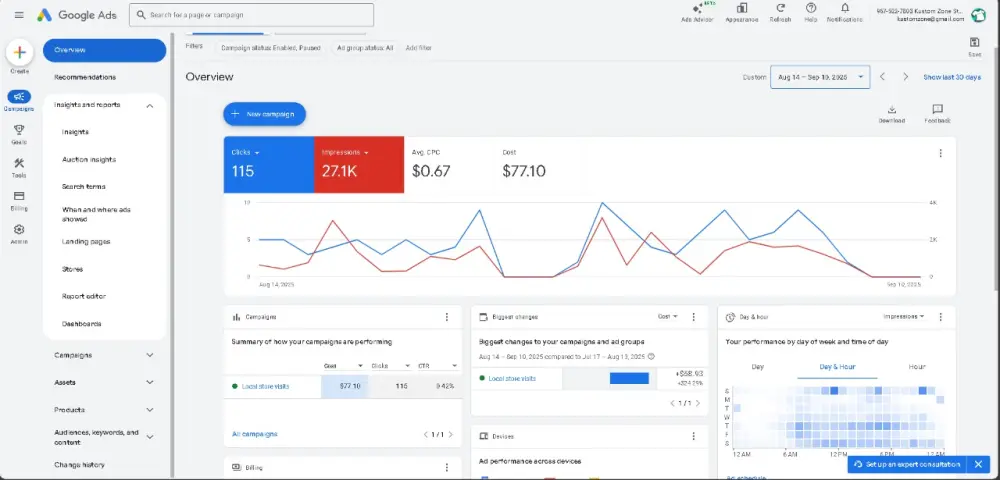Select the red Impressions metric tile

pyautogui.click(x=358, y=164)
